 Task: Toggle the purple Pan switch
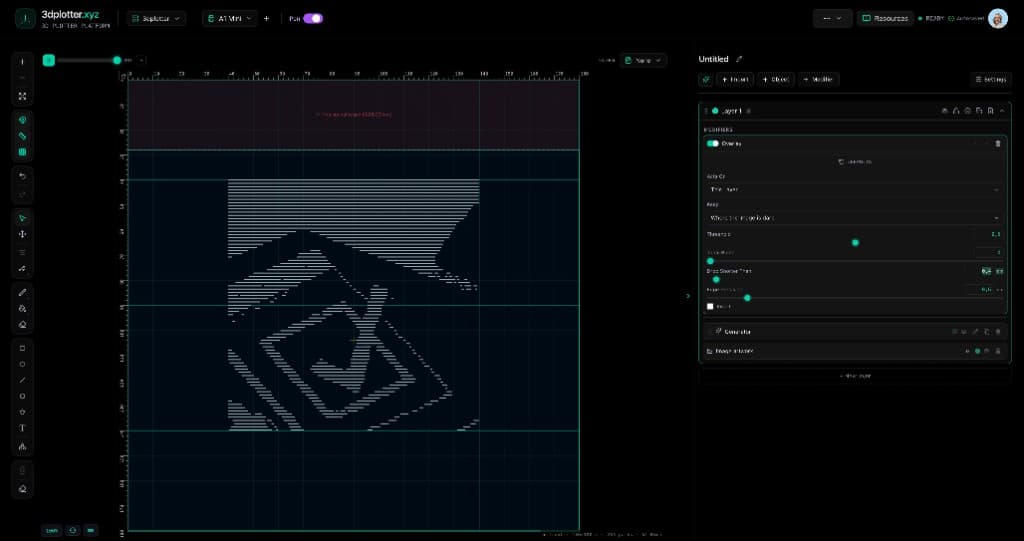[313, 18]
